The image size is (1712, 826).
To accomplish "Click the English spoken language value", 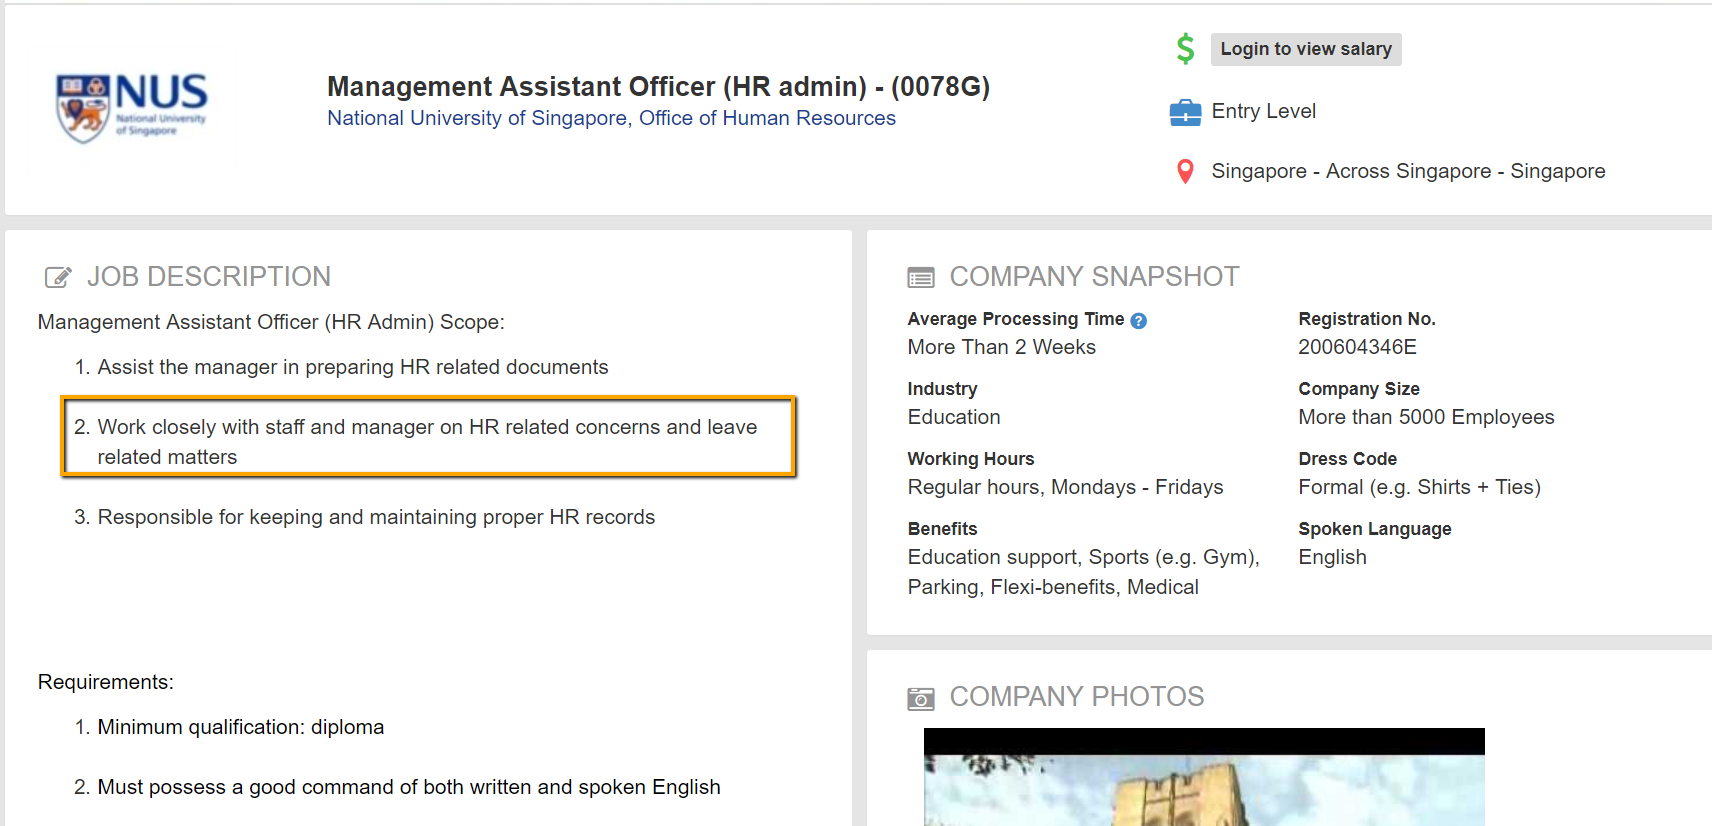I will pyautogui.click(x=1332, y=557).
